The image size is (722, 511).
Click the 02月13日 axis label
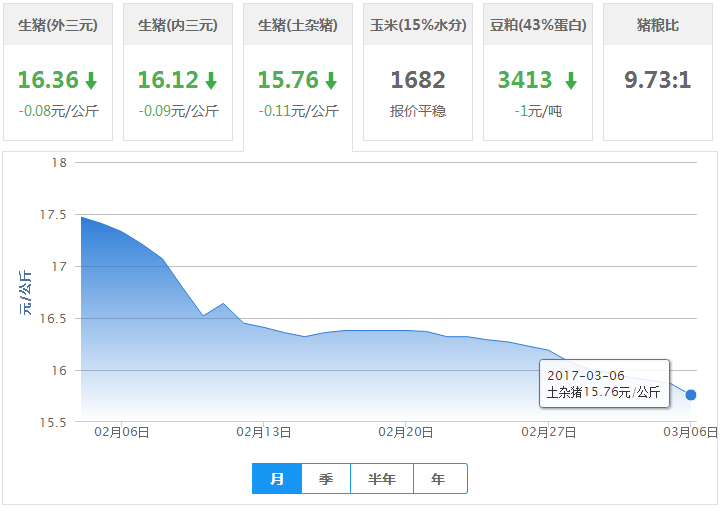(x=264, y=433)
